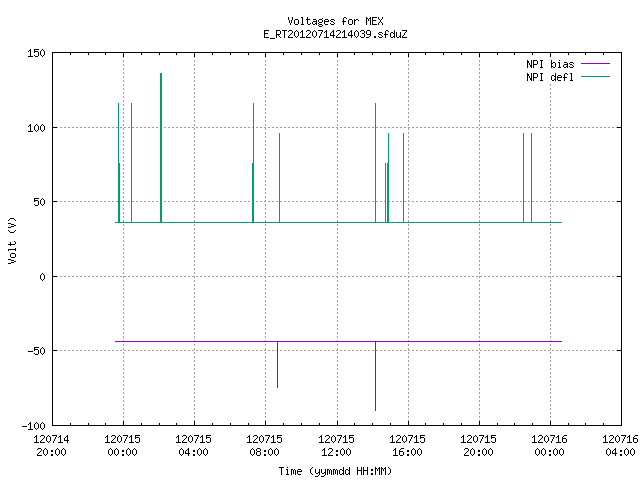The height and width of the screenshot is (480, 640).
Task: Click the y-axis tick value 150
Action: click(36, 53)
